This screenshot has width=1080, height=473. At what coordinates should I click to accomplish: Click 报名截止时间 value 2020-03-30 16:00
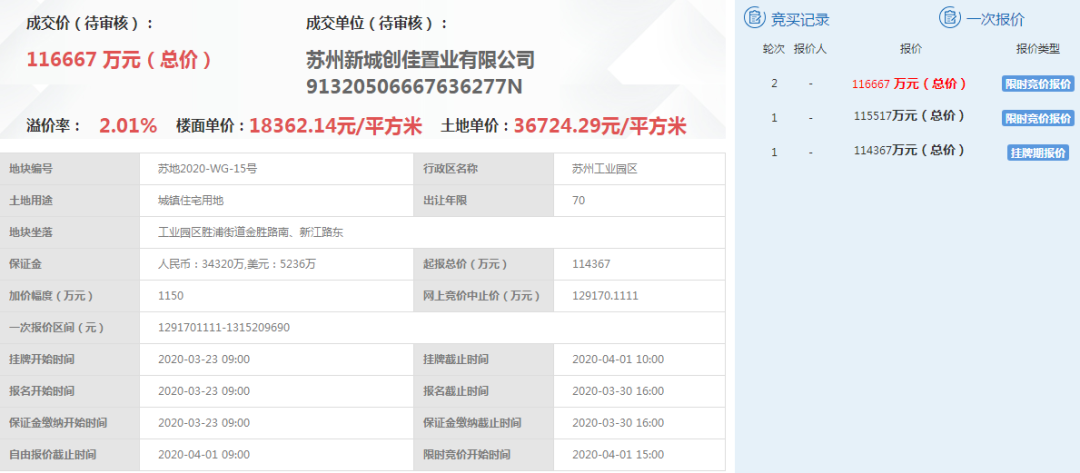(x=618, y=391)
